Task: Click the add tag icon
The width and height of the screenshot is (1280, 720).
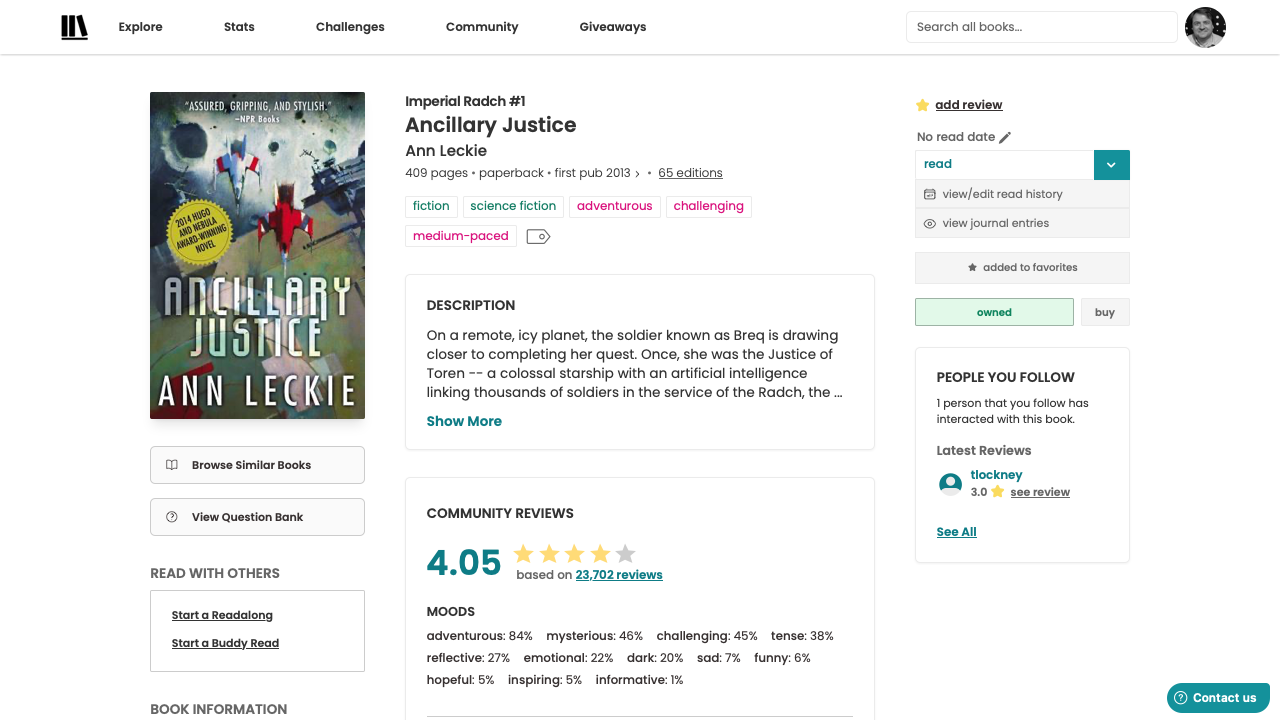Action: click(x=538, y=237)
